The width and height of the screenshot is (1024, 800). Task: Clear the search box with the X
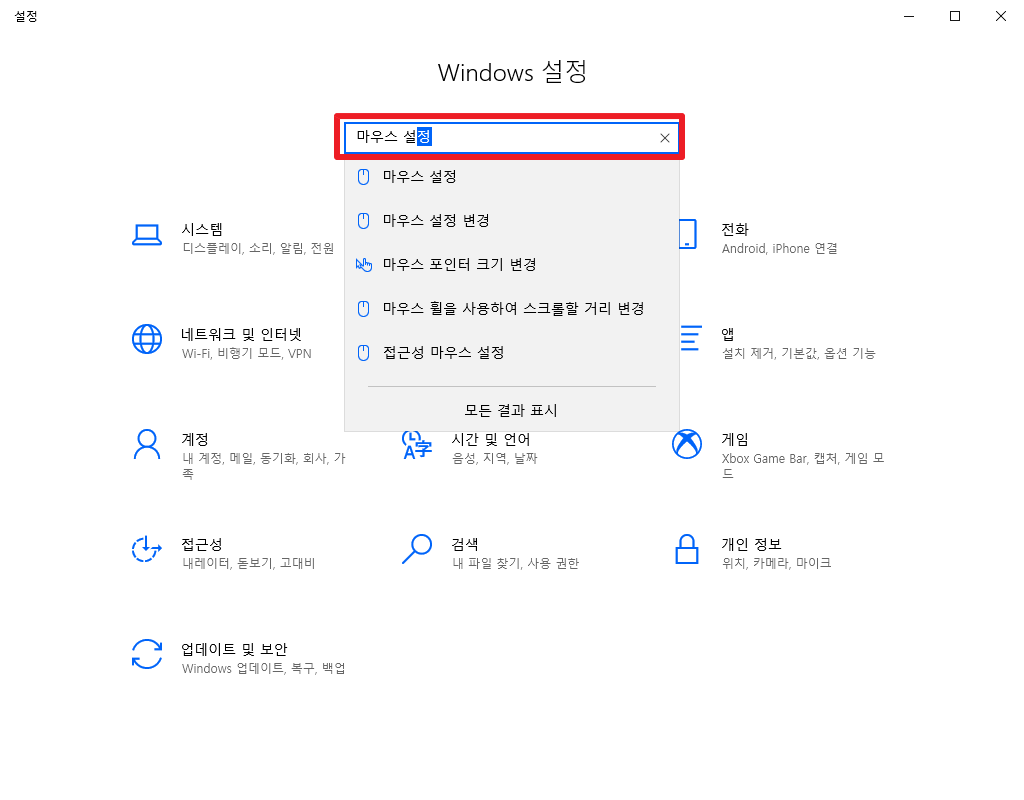665,138
